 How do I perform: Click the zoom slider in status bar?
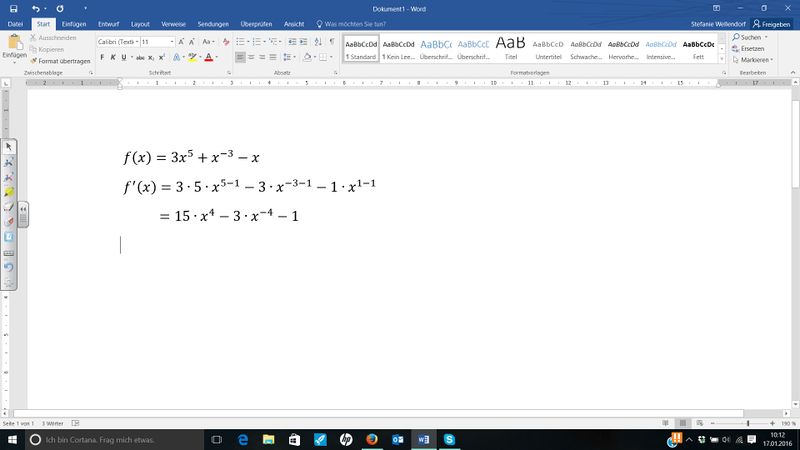pos(748,424)
